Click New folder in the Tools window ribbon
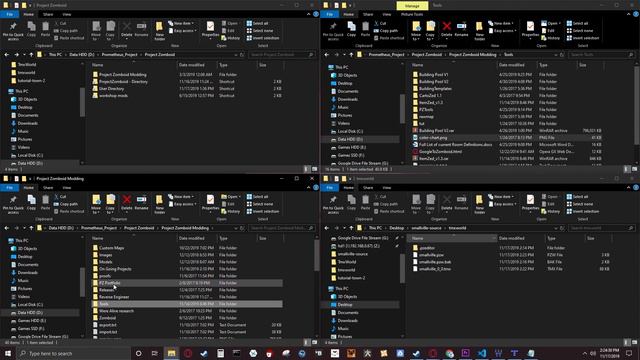 click(480, 31)
